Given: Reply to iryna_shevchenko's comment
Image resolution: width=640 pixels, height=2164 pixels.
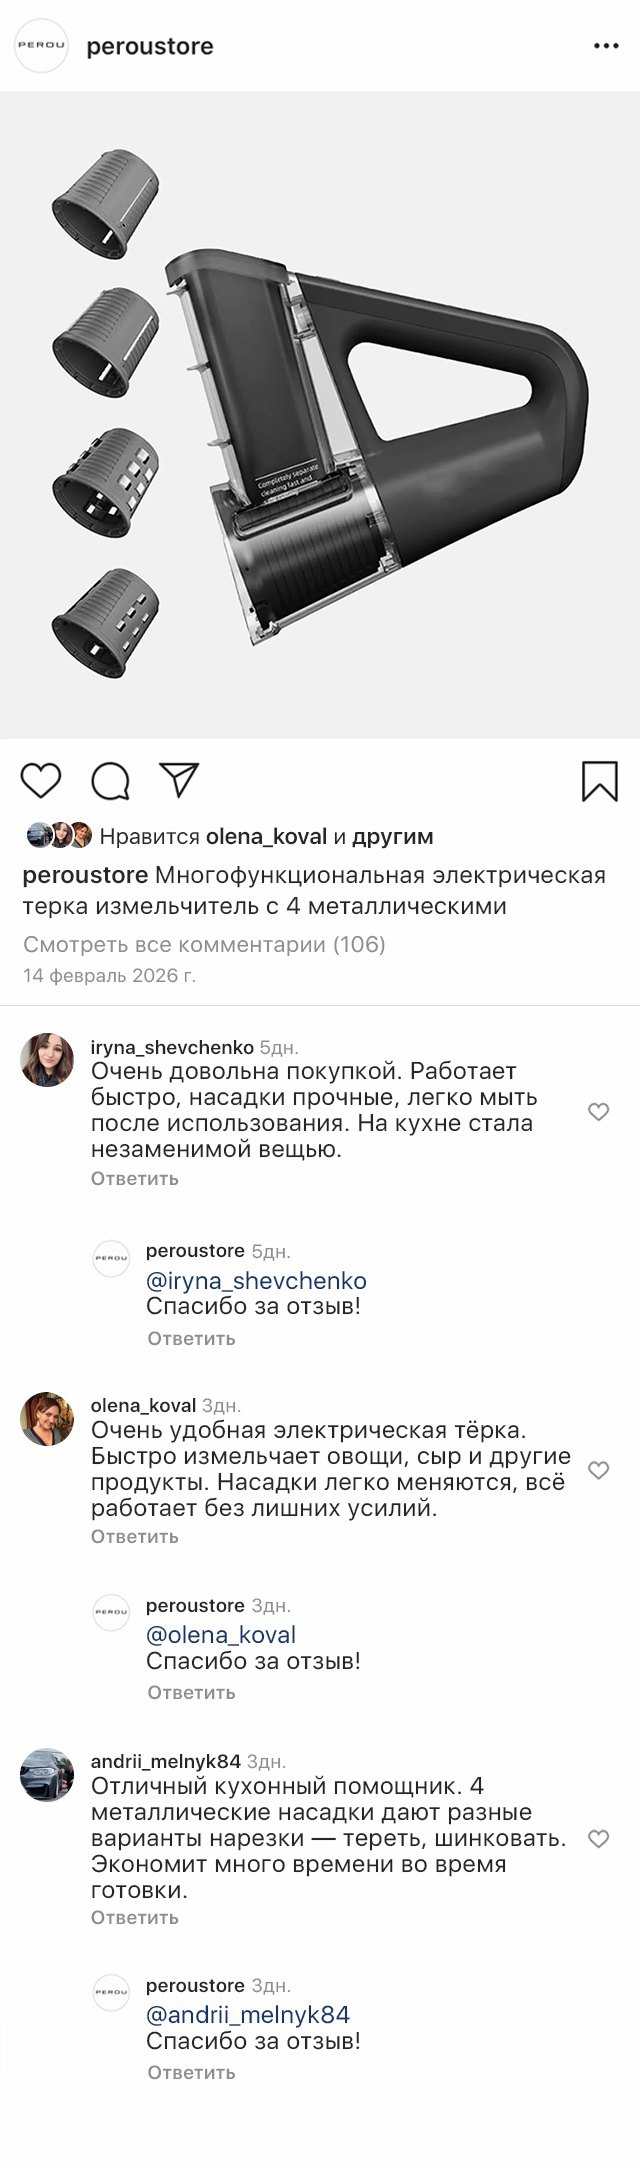Looking at the screenshot, I should [x=135, y=1178].
